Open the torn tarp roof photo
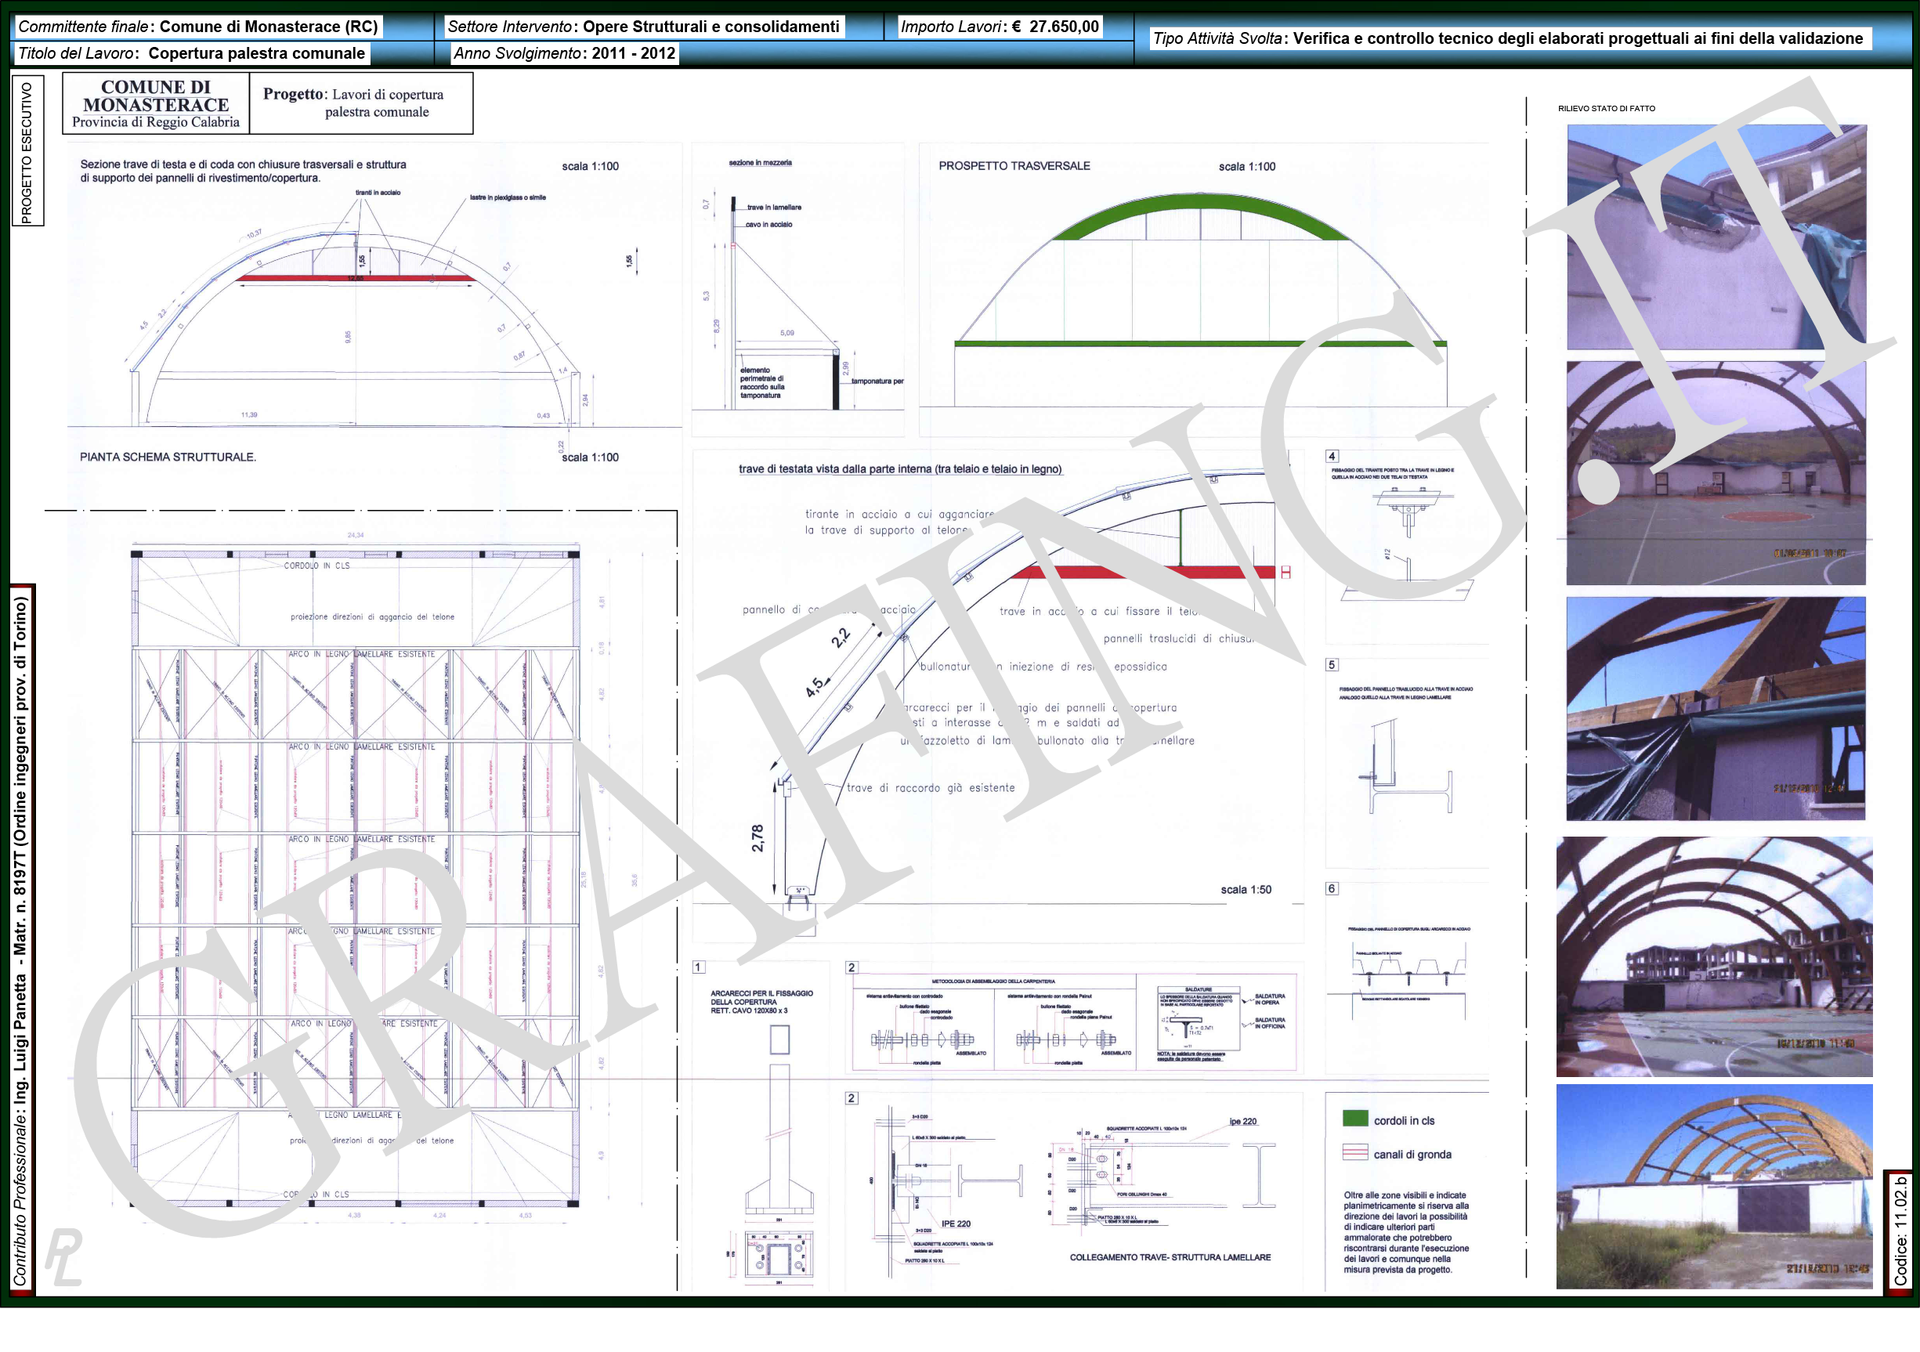The height and width of the screenshot is (1352, 1920). tap(1716, 709)
